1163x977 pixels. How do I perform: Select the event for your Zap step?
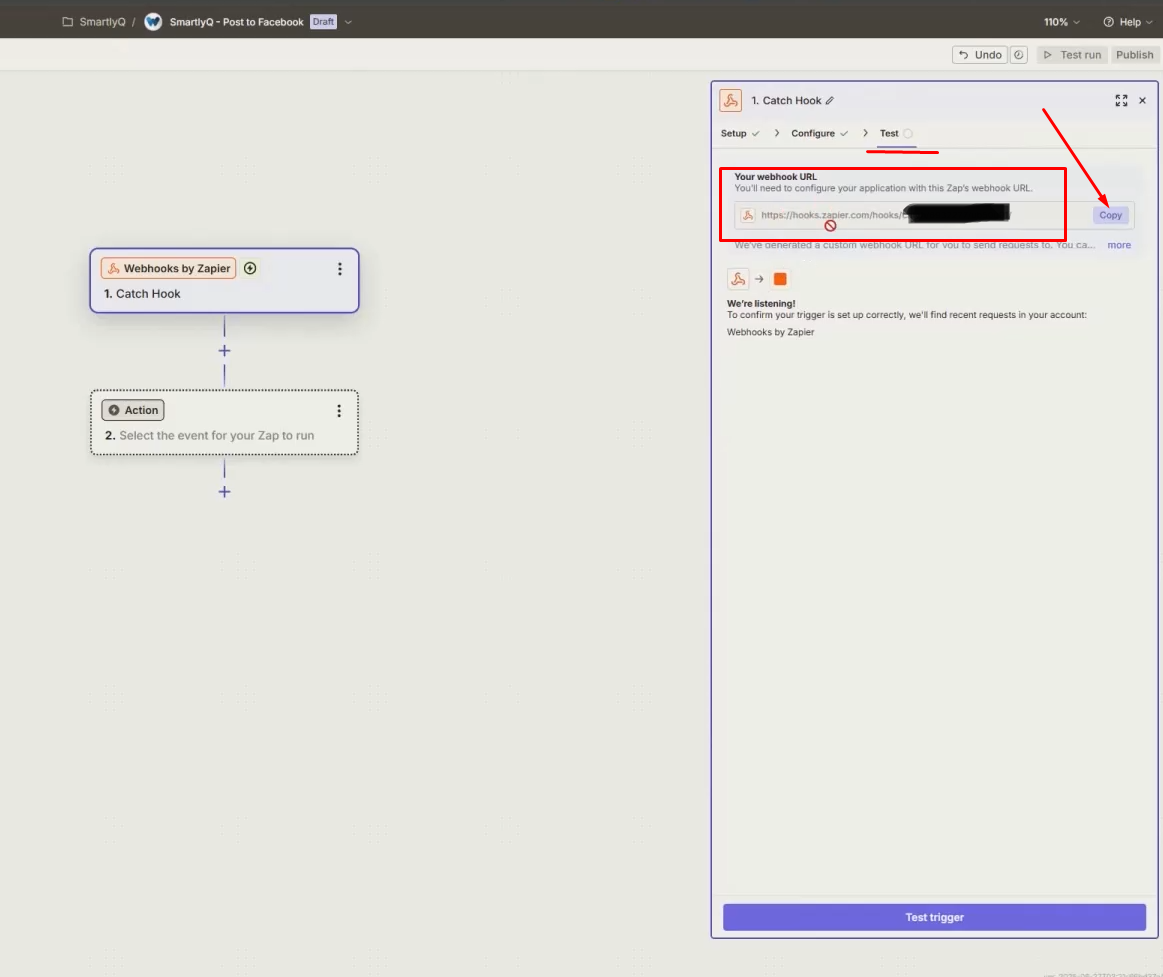(224, 422)
